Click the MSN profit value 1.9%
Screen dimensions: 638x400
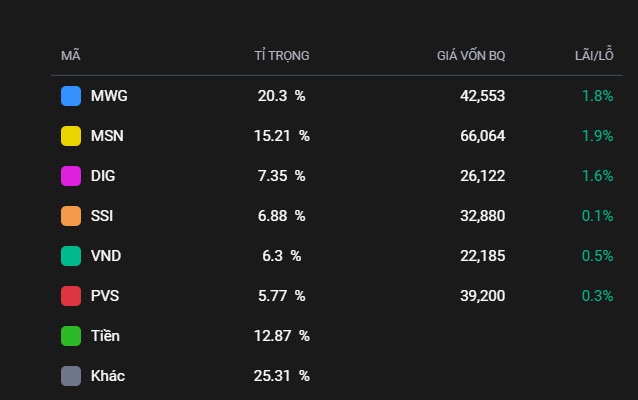point(597,136)
